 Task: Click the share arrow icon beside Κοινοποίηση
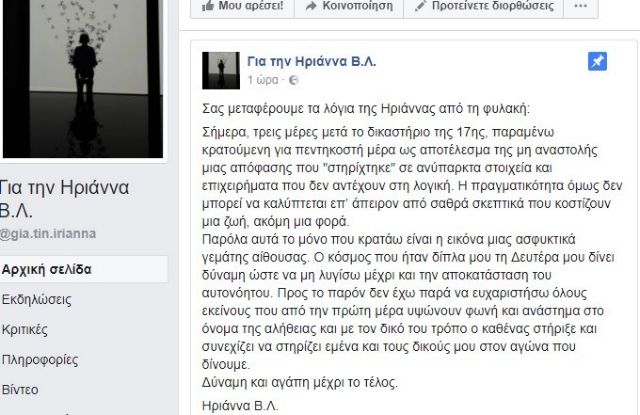click(311, 6)
